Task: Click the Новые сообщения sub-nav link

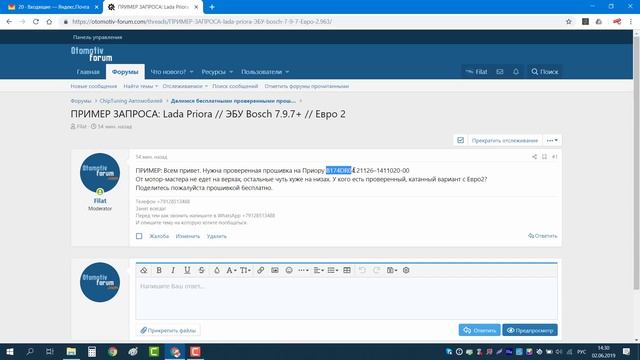Action: (94, 86)
